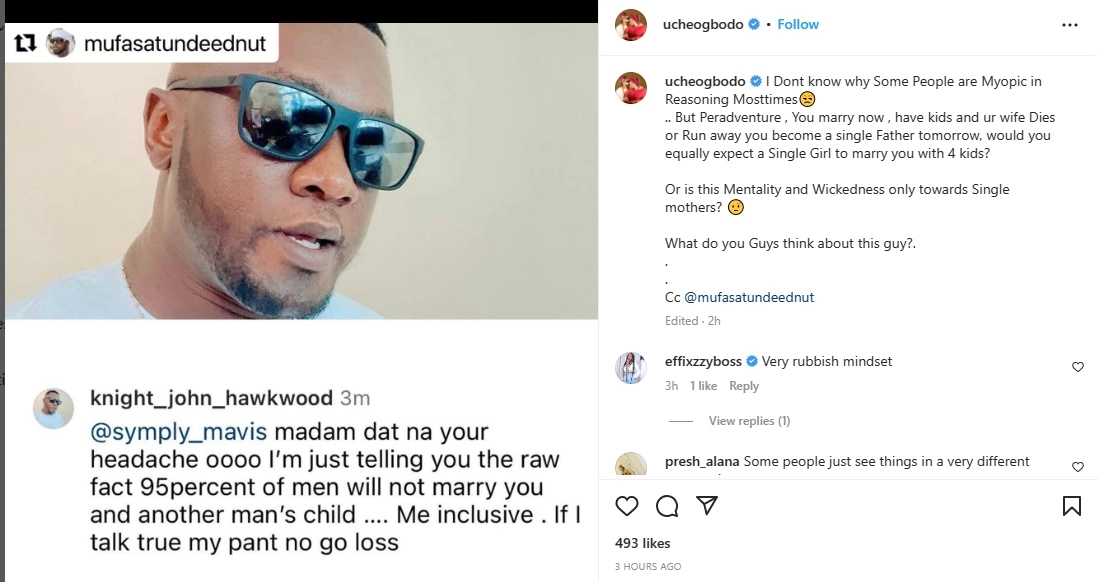Like presh_alana's comment heart
This screenshot has width=1098, height=582.
pos(1077,467)
